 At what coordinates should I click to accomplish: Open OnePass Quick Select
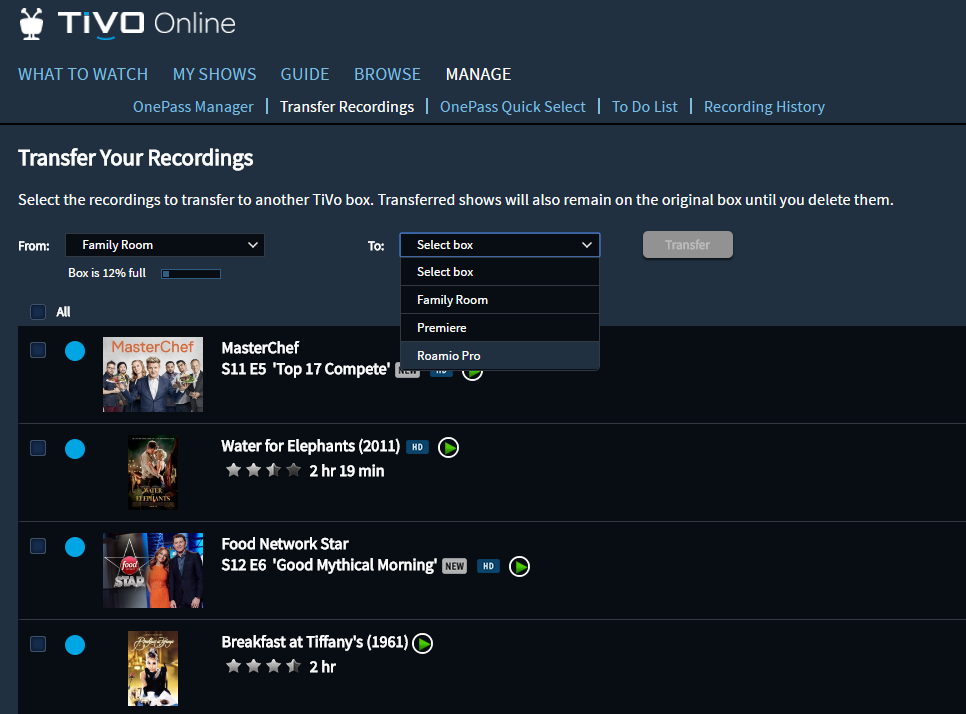pos(513,107)
